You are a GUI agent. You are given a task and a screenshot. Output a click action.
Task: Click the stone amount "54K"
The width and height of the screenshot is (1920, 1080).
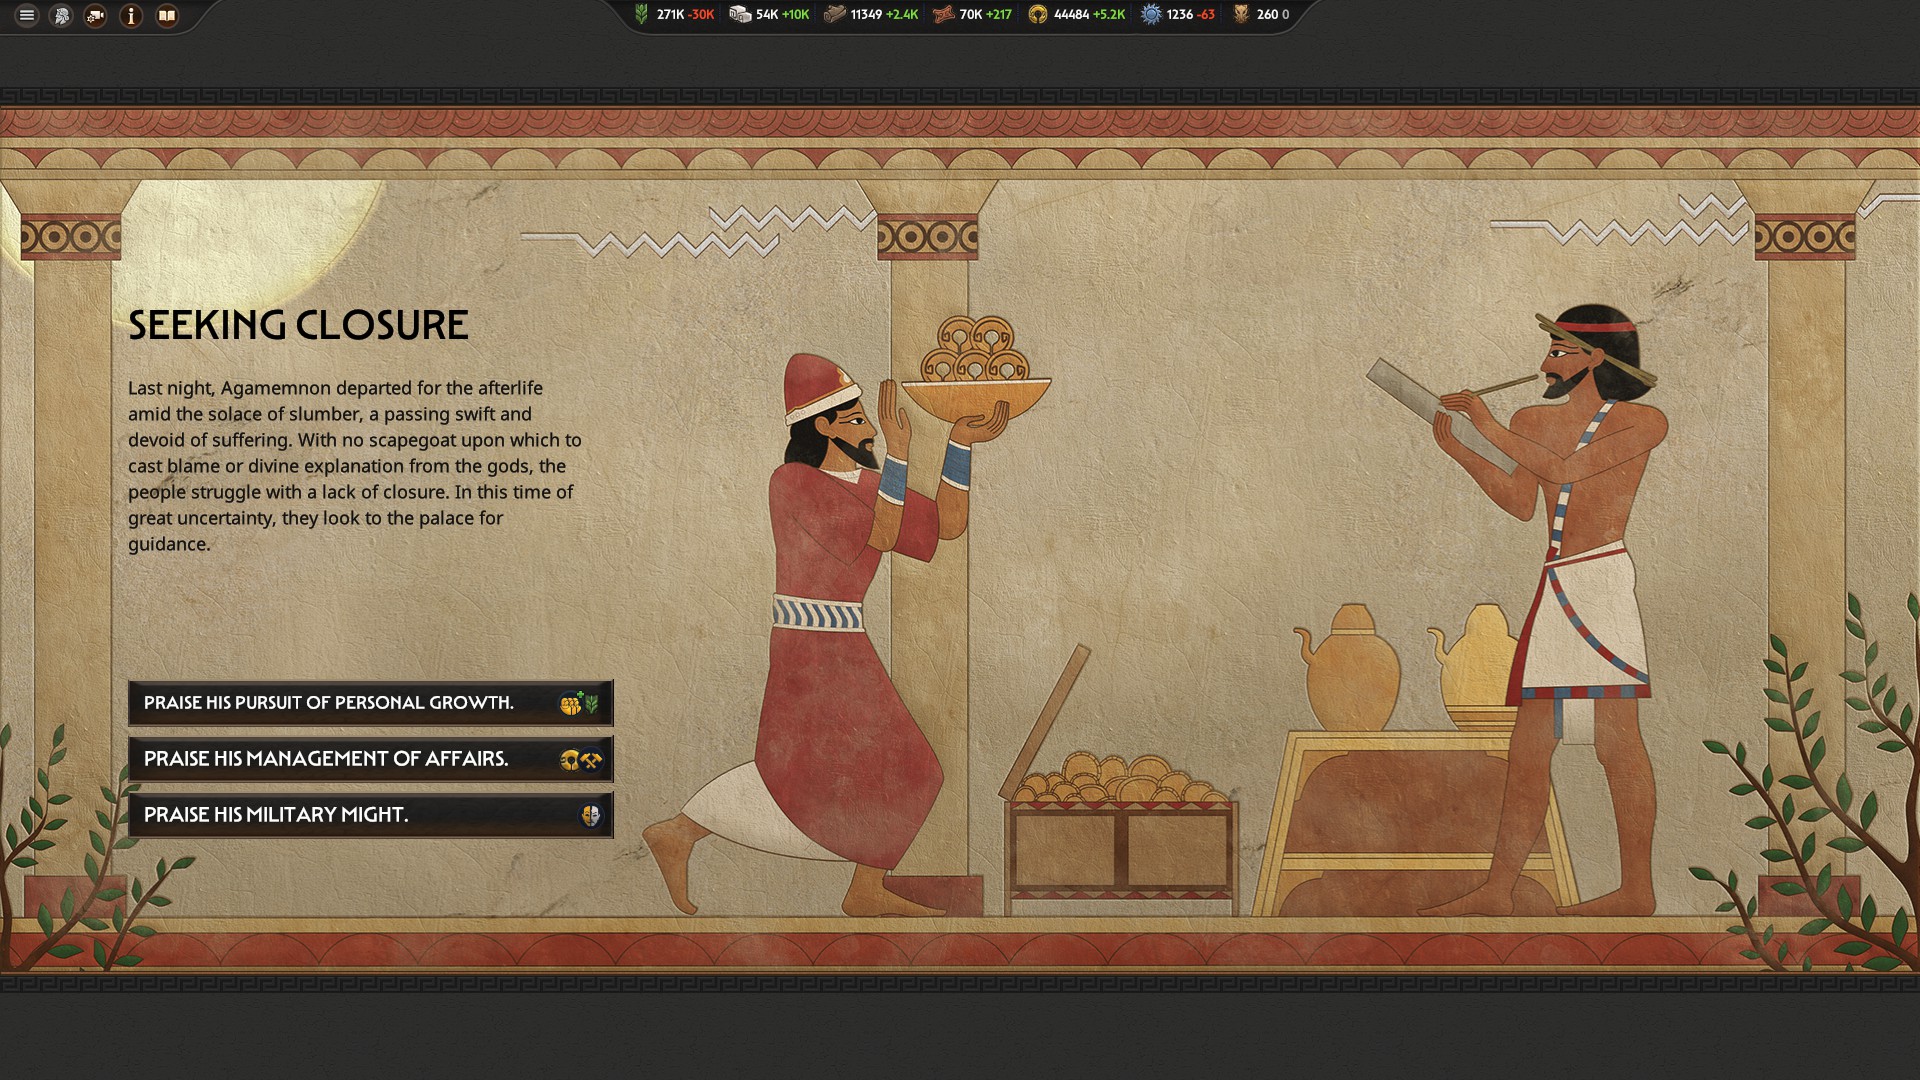click(x=767, y=15)
